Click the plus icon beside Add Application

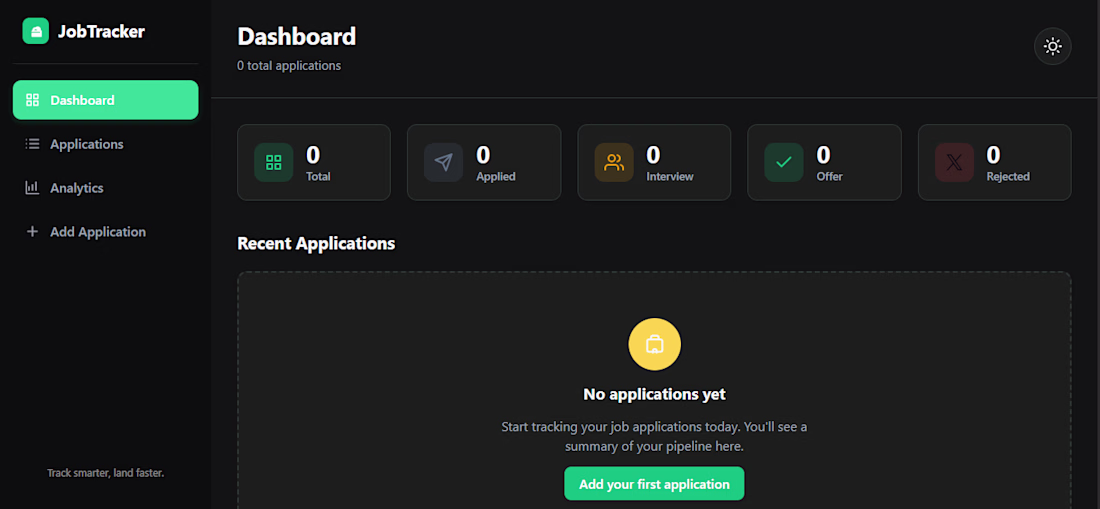(x=32, y=231)
